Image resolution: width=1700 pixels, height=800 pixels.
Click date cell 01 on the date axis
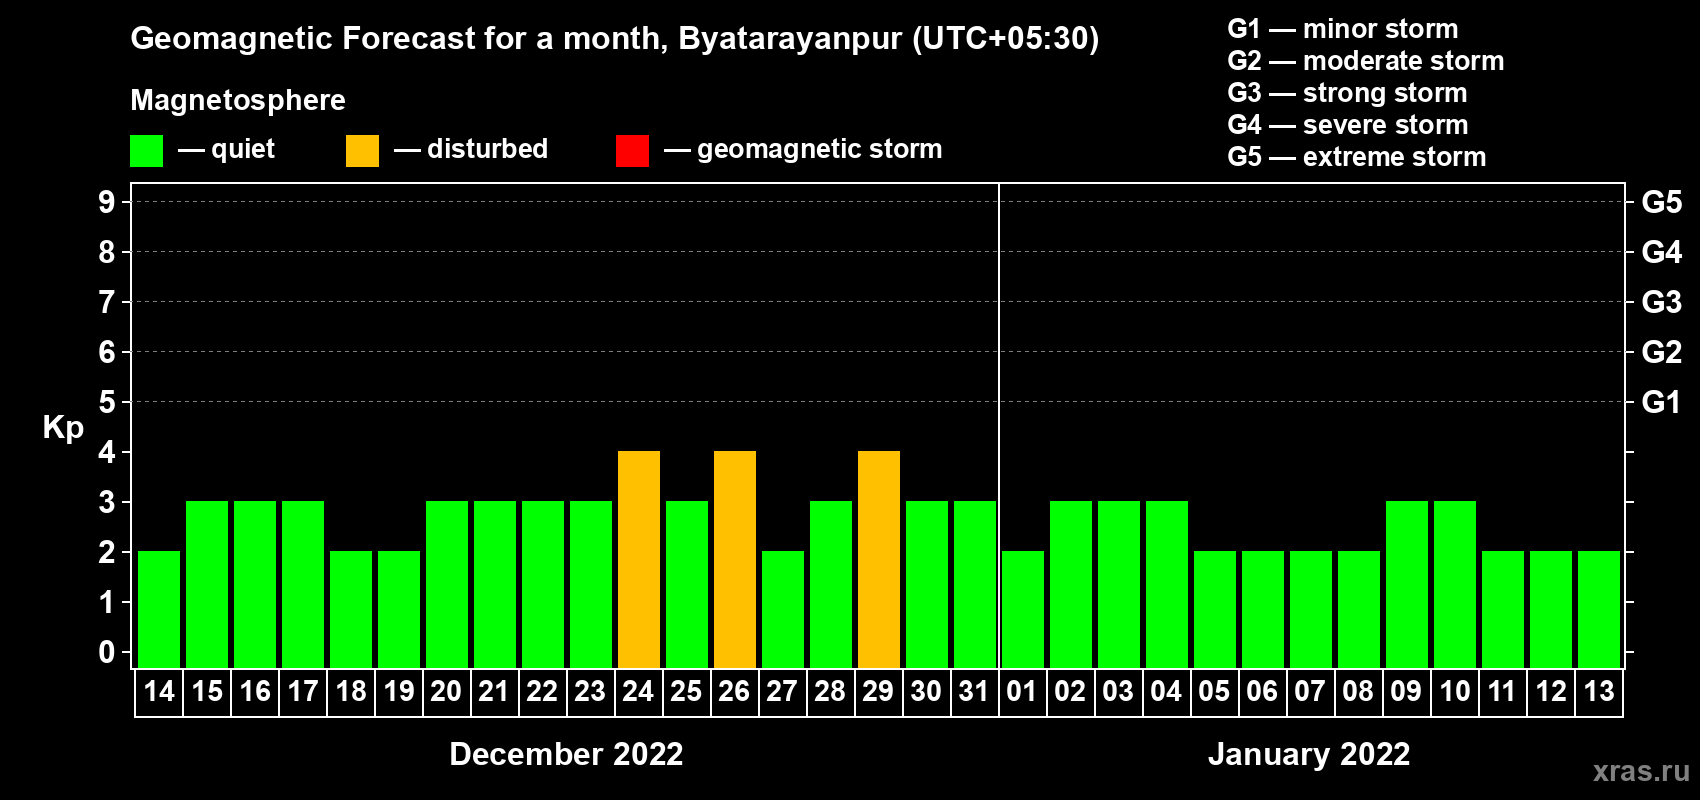tap(1023, 692)
